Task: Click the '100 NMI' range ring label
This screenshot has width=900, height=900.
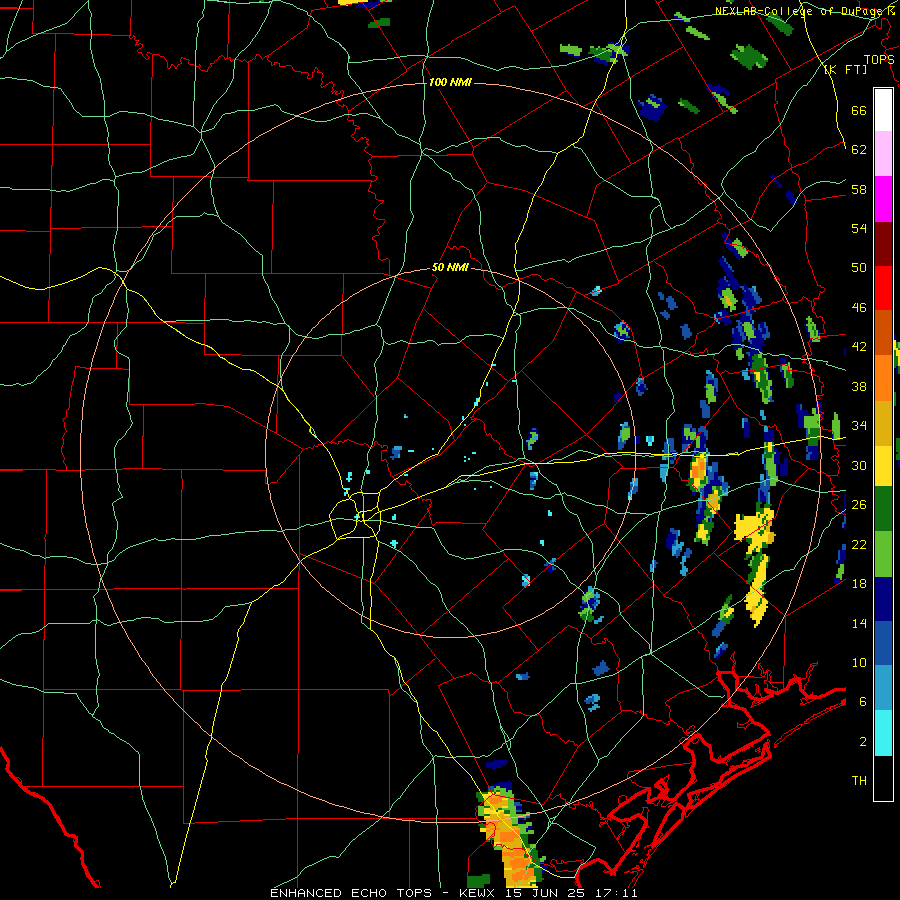Action: 450,82
